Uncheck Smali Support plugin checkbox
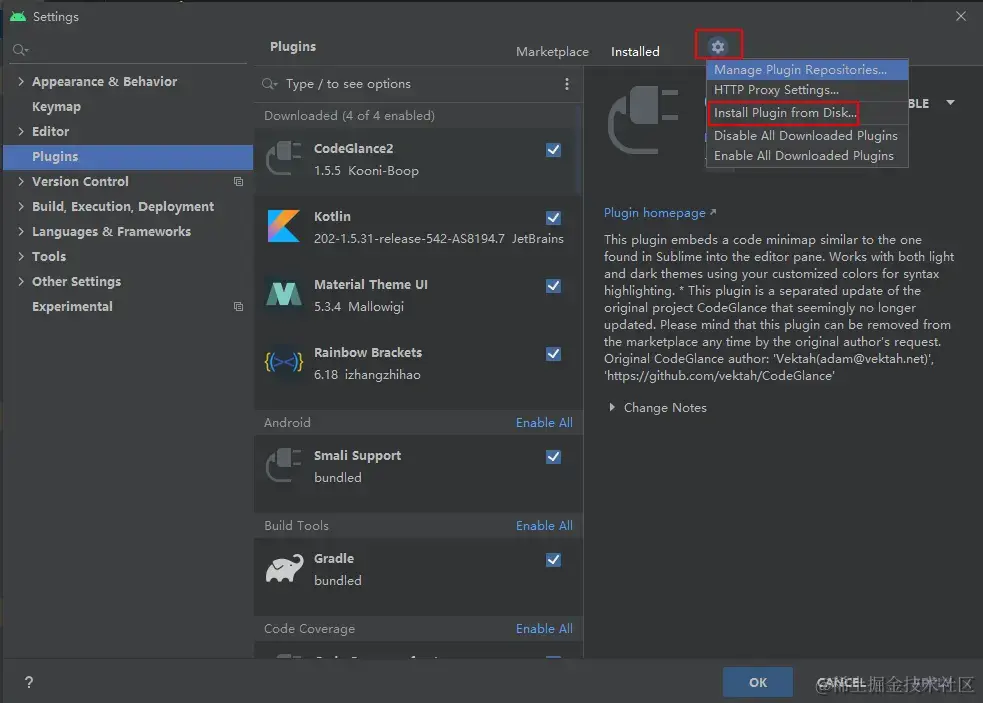Screen dimensions: 983x703 click(554, 457)
